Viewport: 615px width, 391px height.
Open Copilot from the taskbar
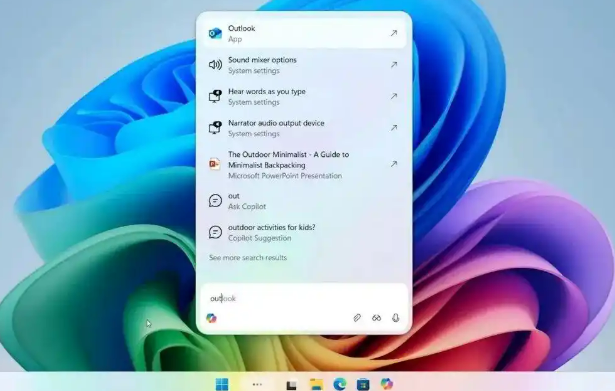(387, 384)
